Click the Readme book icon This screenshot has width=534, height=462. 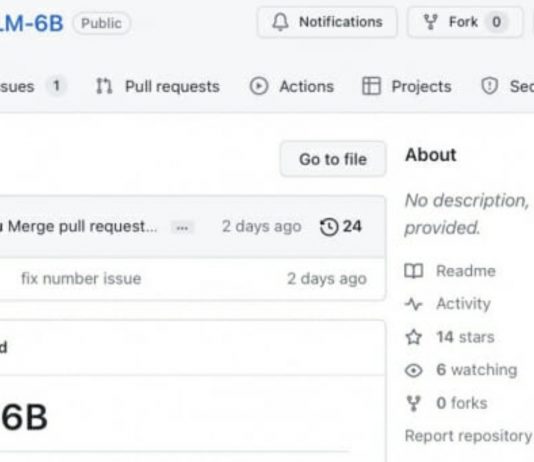point(414,271)
